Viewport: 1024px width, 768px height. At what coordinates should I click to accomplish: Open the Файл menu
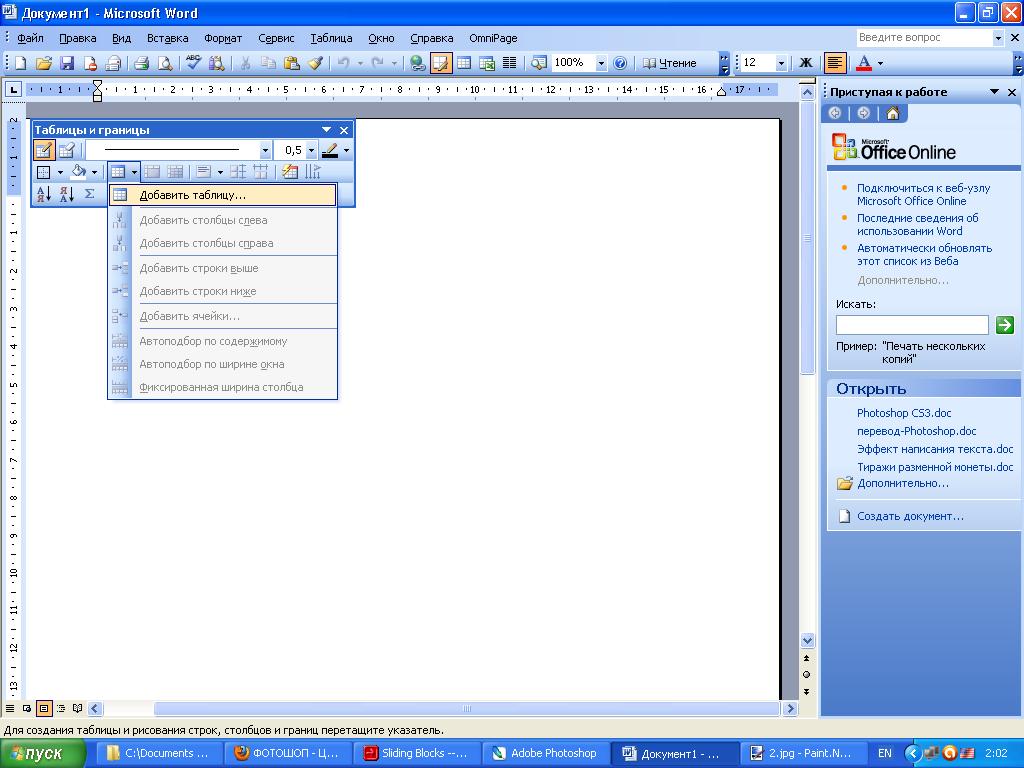click(30, 38)
